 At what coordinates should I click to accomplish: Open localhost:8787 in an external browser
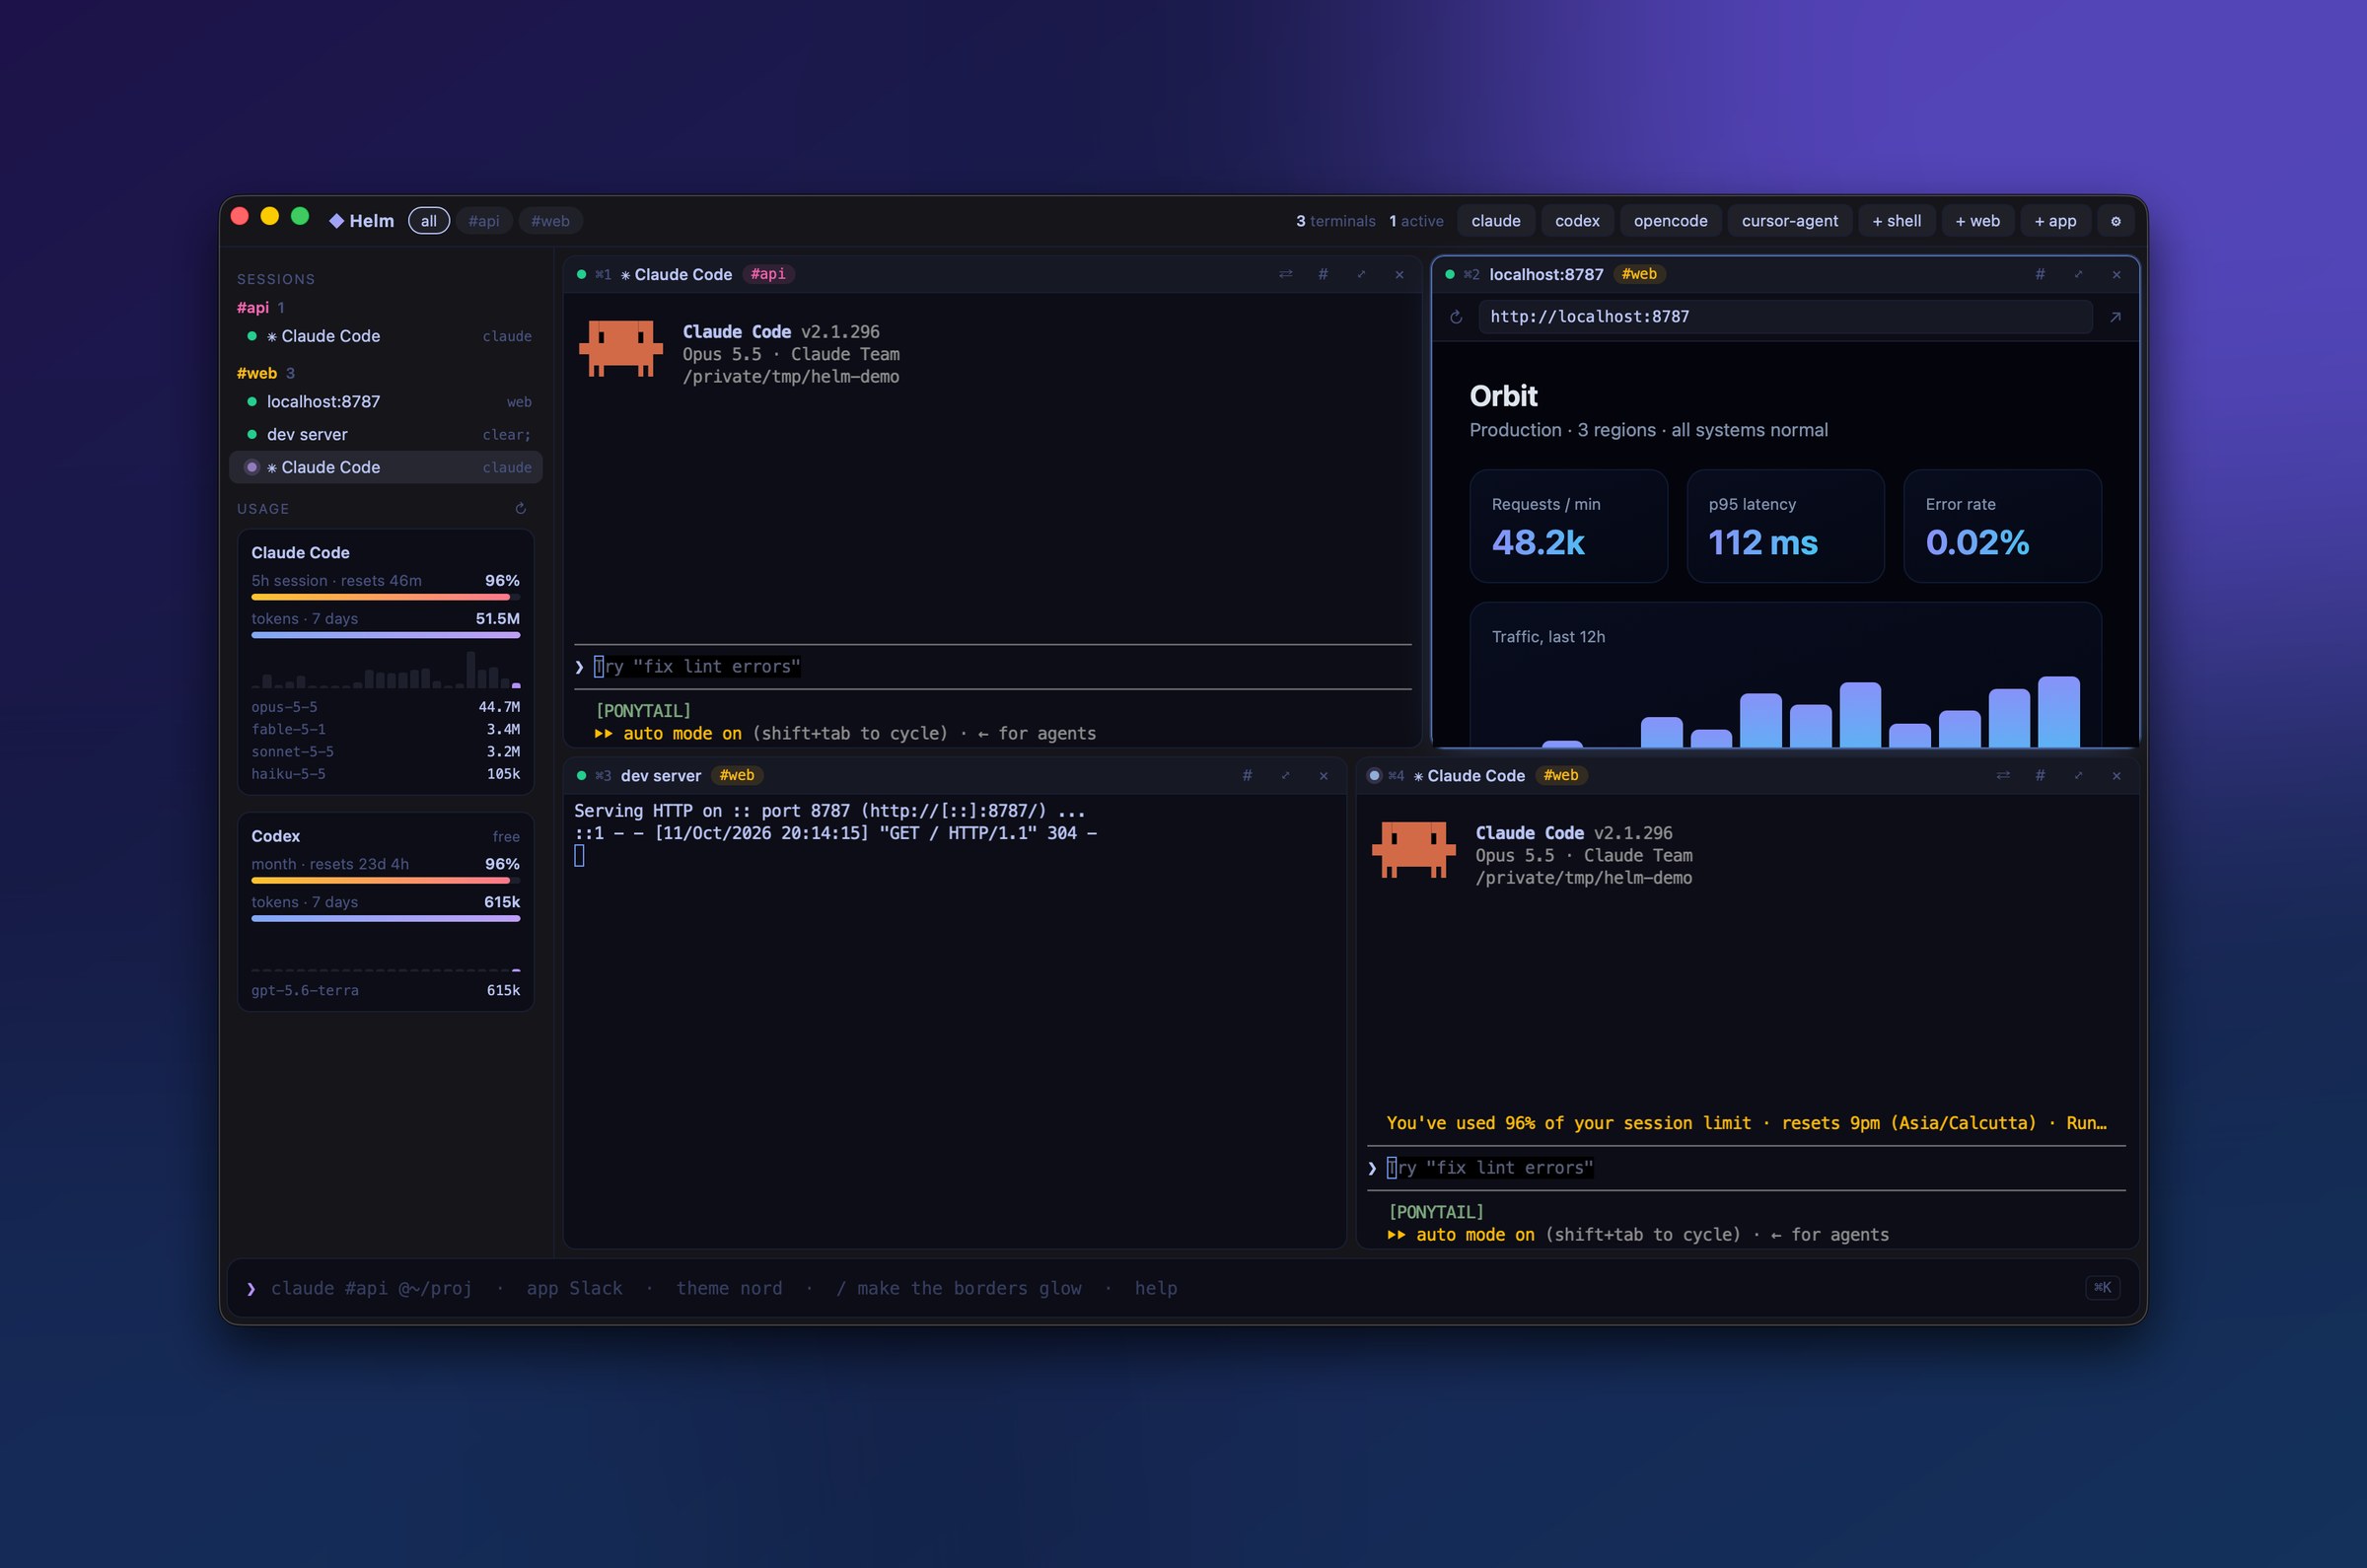click(x=2115, y=317)
